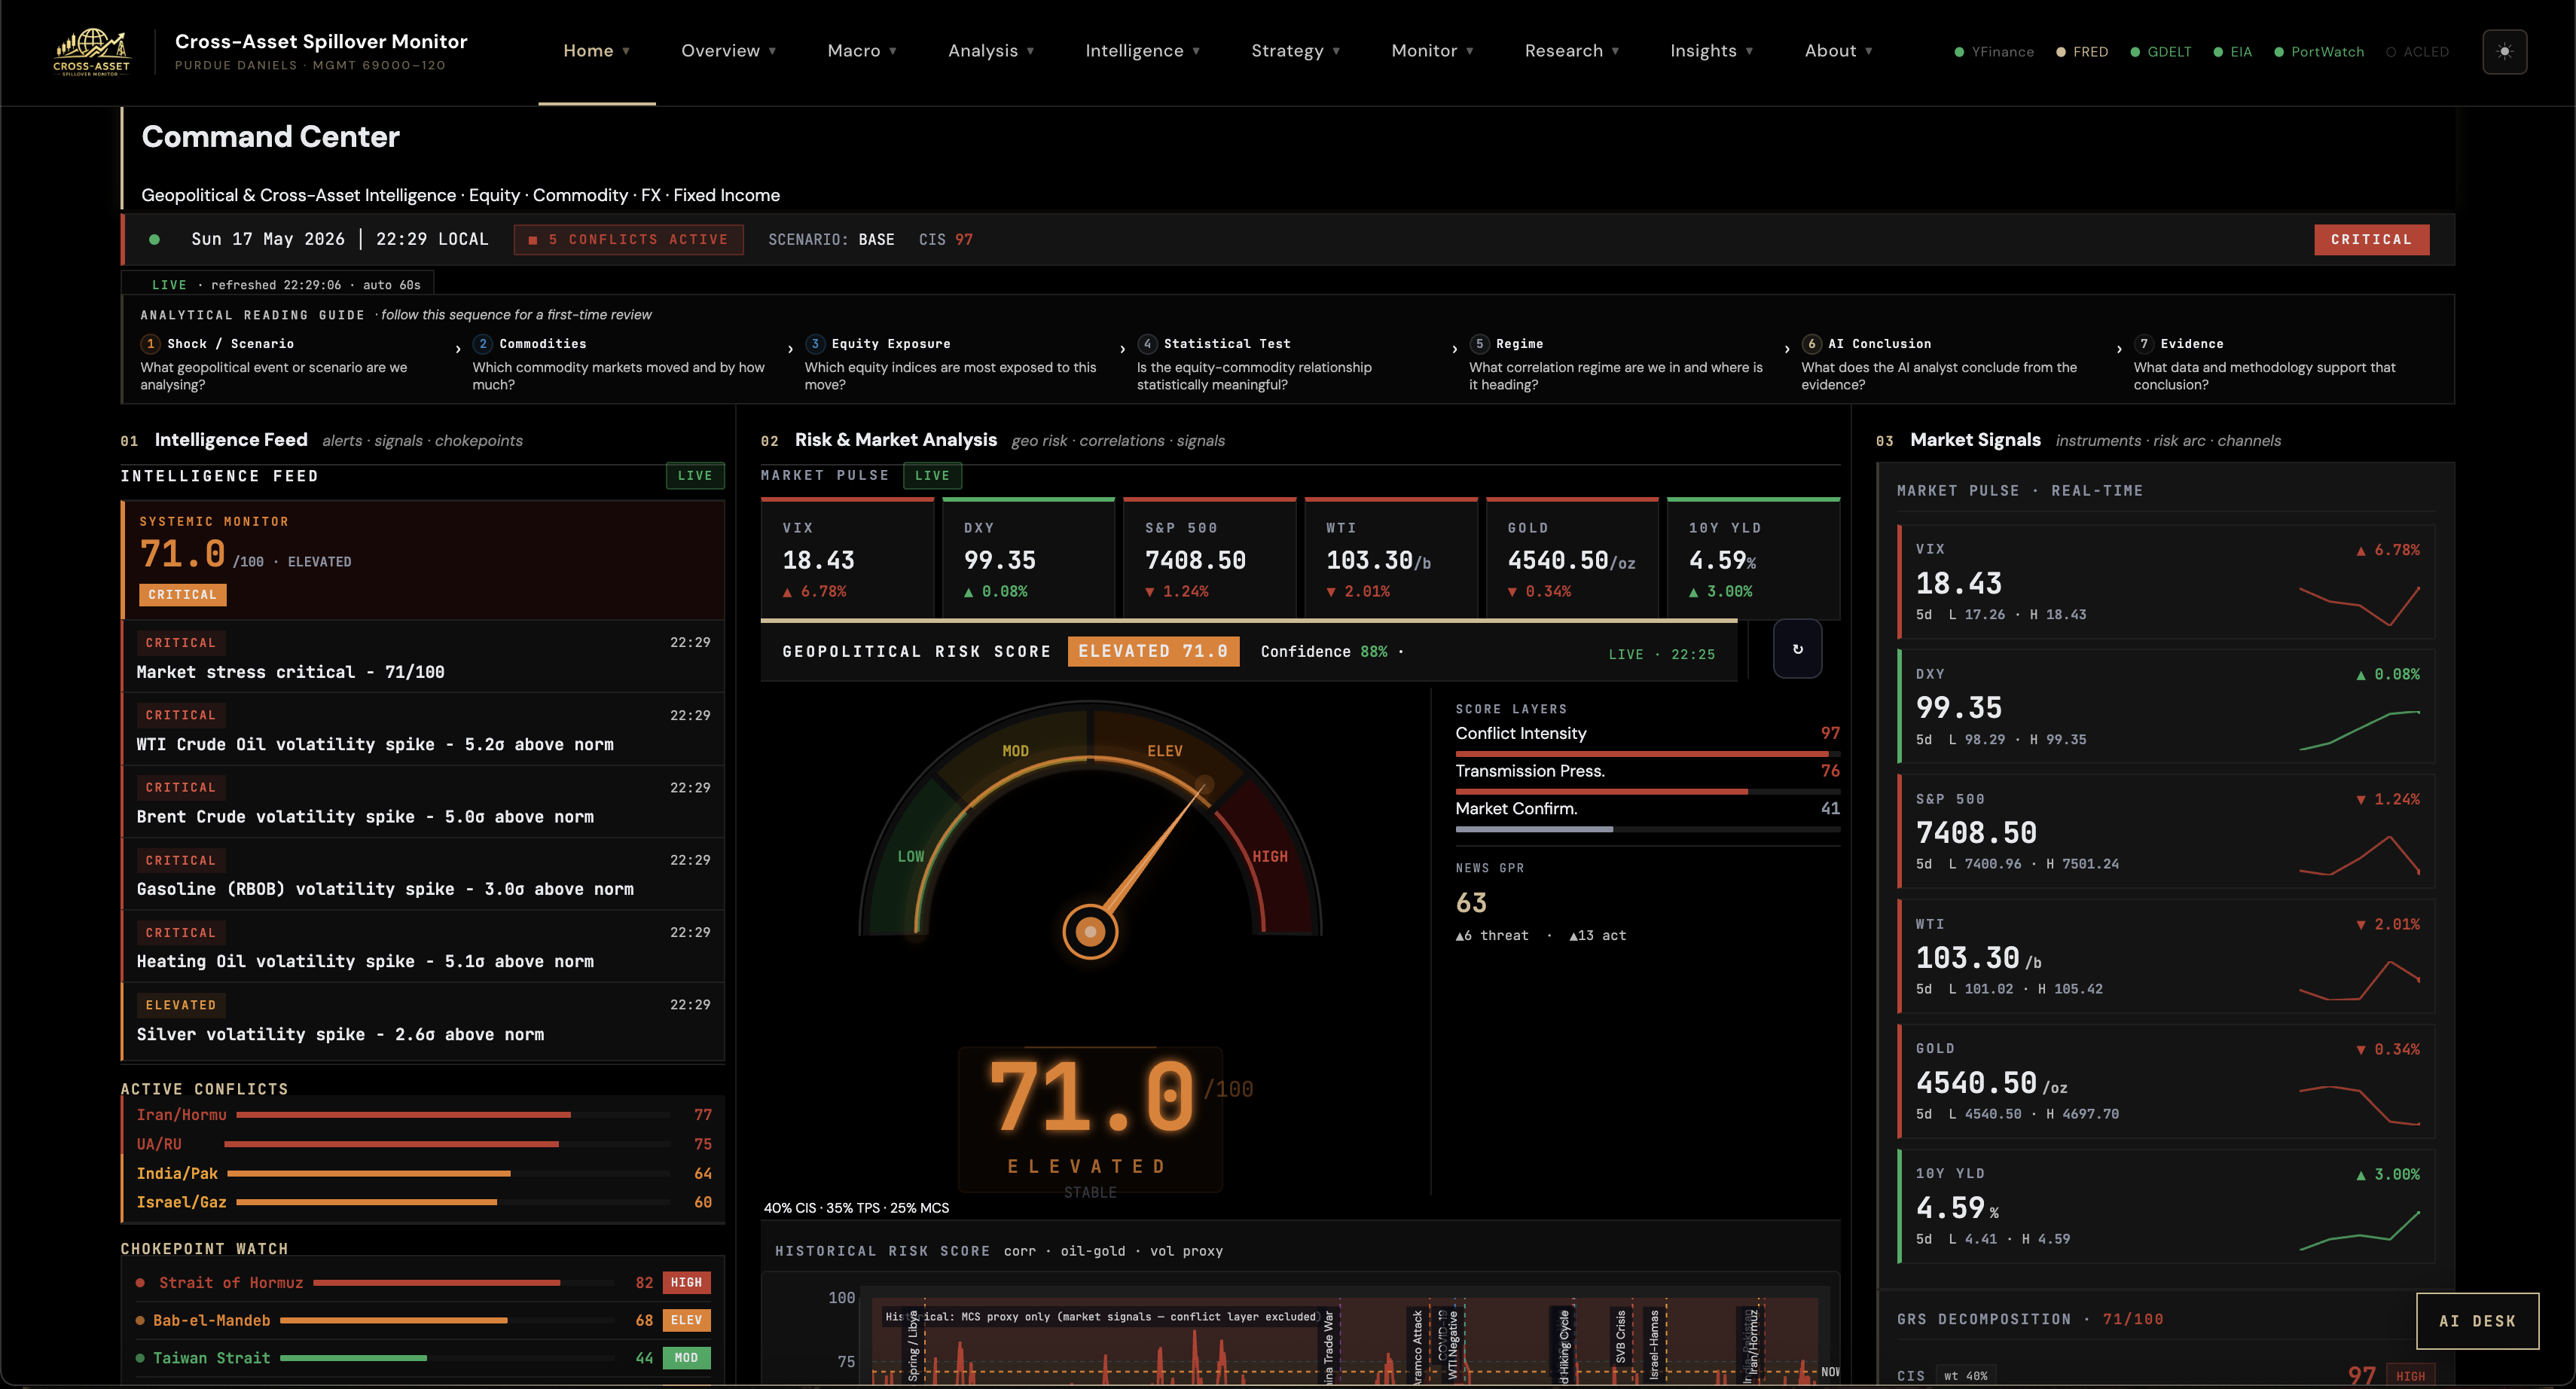The image size is (2576, 1389).
Task: Click the PortWatch data source indicator
Action: click(2318, 52)
